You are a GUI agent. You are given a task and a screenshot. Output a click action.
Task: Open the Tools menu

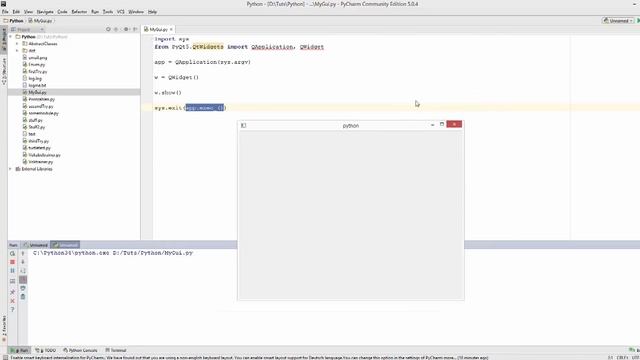[108, 12]
